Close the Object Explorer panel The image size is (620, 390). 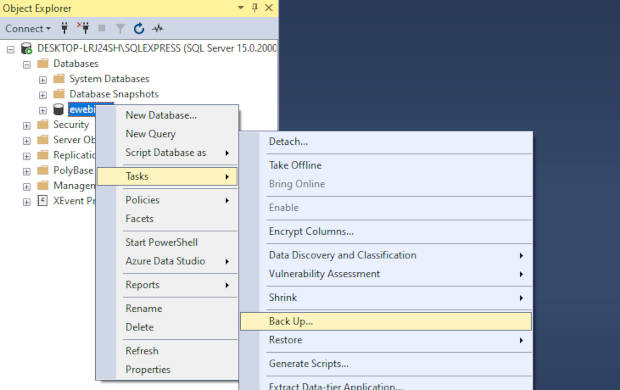tap(269, 8)
